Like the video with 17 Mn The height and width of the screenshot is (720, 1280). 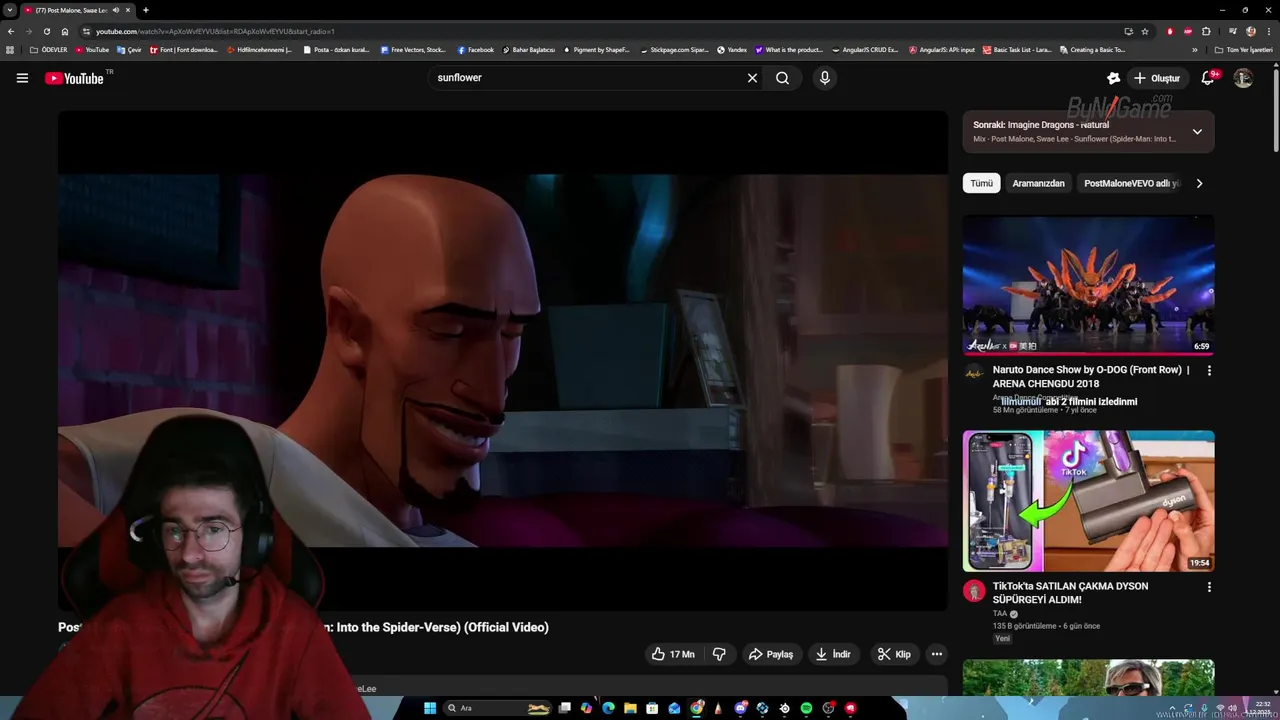pyautogui.click(x=673, y=654)
